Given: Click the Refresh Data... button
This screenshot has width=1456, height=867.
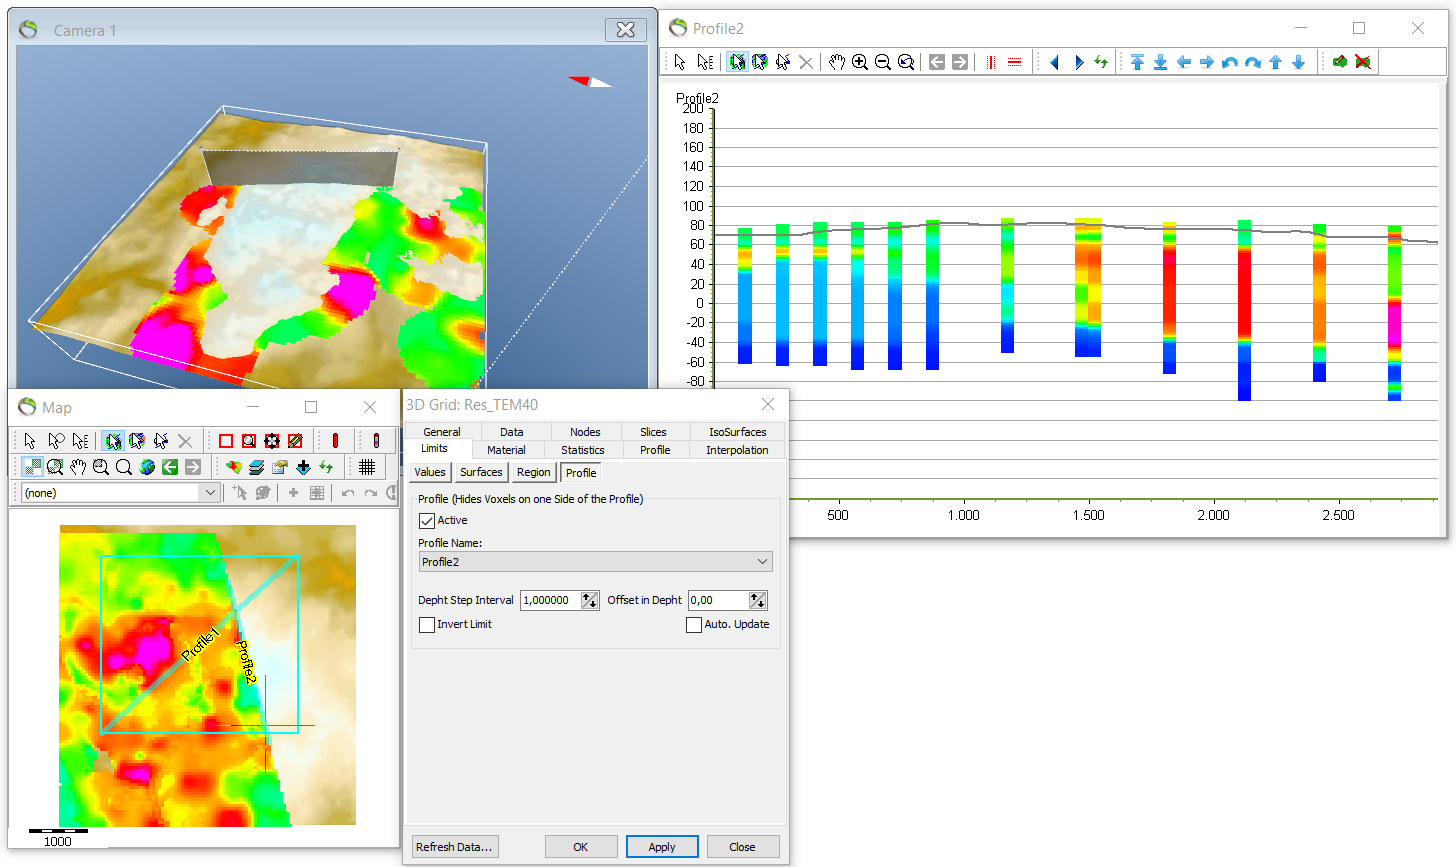Looking at the screenshot, I should click(x=454, y=847).
